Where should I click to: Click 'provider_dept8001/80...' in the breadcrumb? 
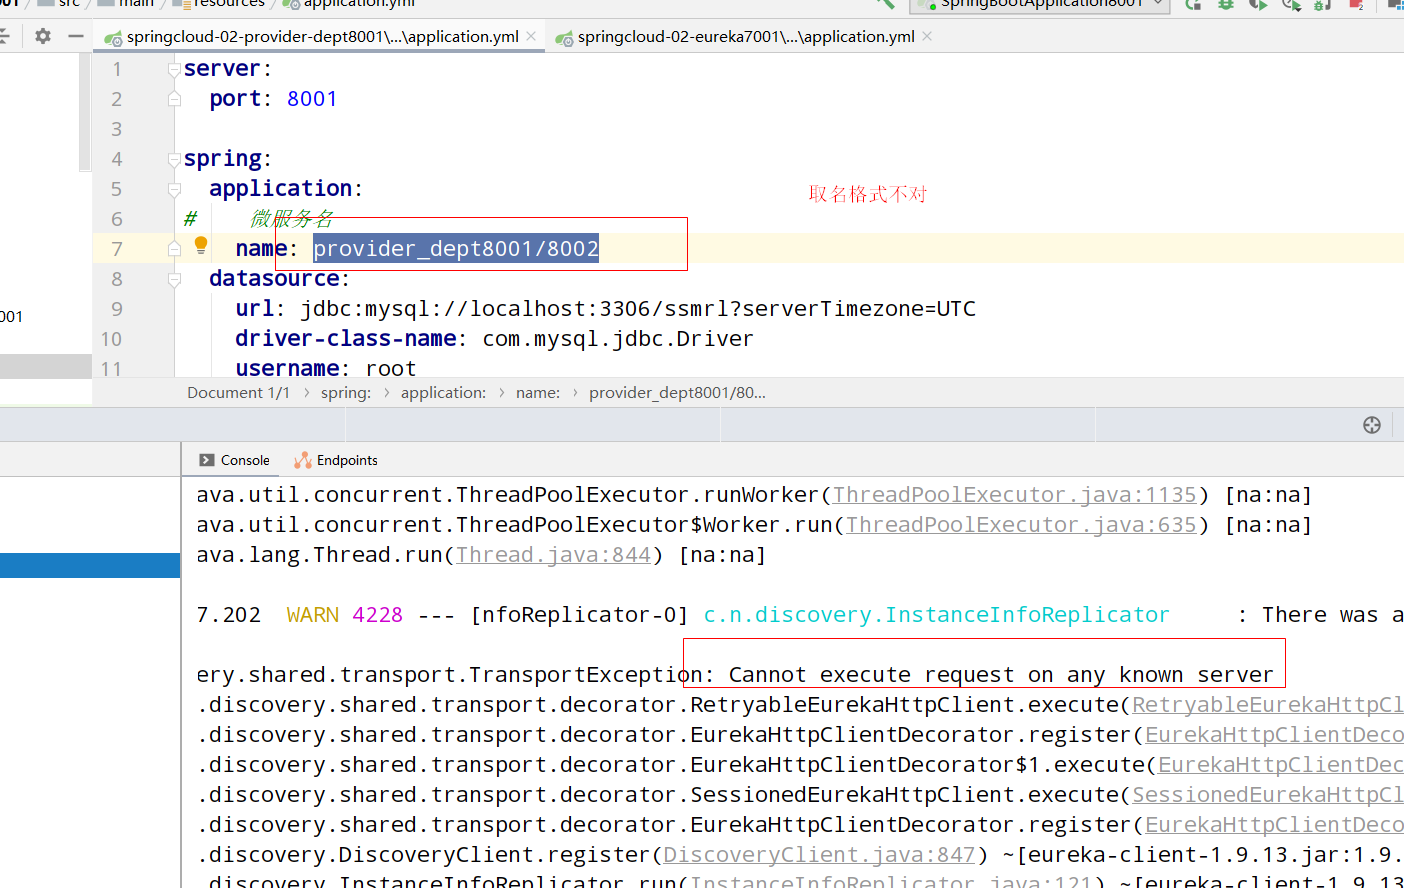677,393
